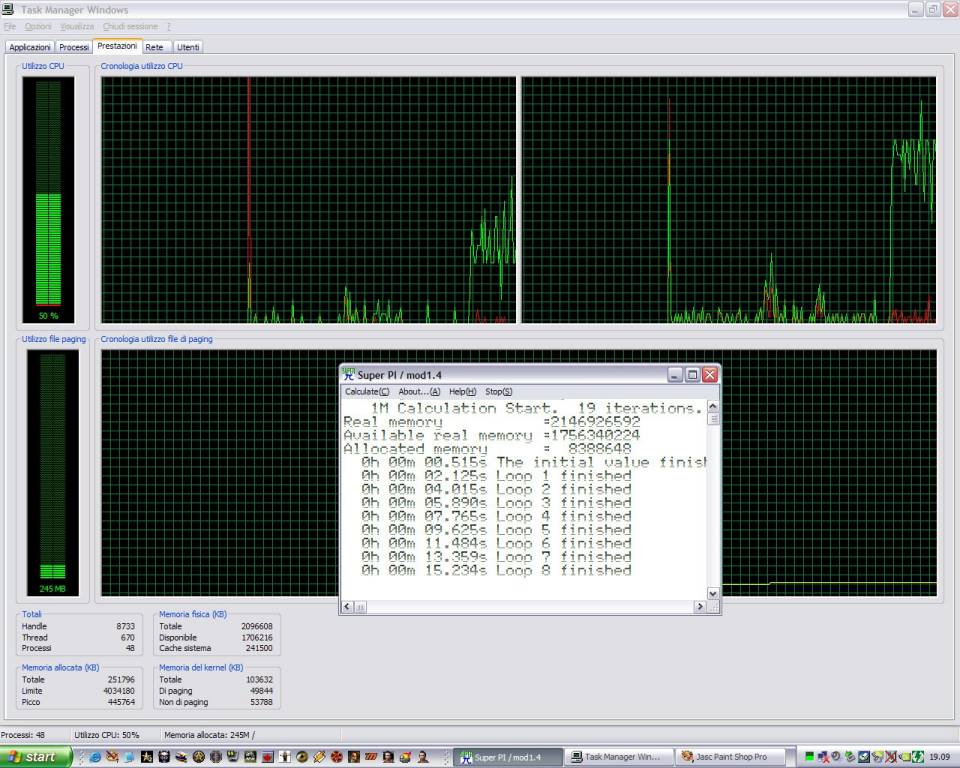Image resolution: width=960 pixels, height=768 pixels.
Task: Click the paging file 245 MB gauge
Action: [x=53, y=472]
